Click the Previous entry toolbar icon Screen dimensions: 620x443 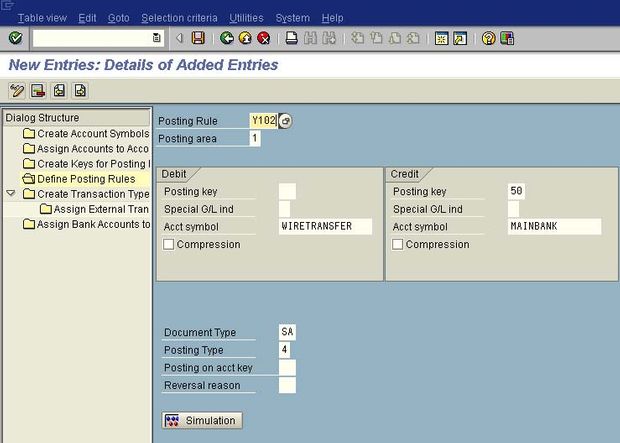(x=59, y=91)
